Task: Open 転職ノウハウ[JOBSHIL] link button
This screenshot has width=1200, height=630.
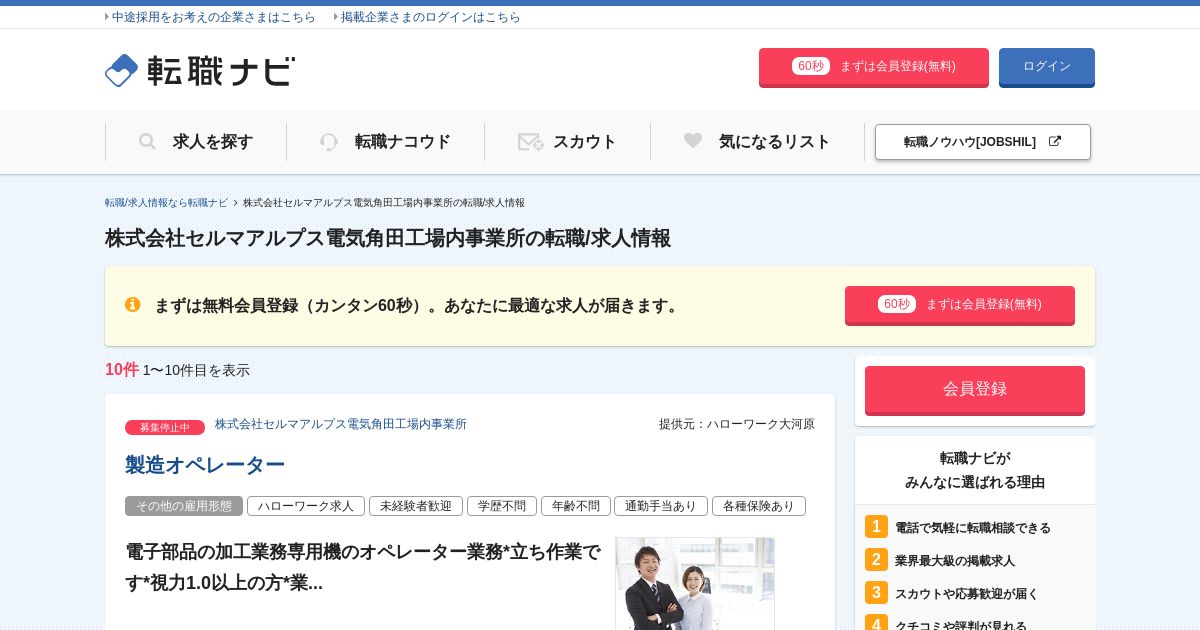Action: click(x=983, y=142)
